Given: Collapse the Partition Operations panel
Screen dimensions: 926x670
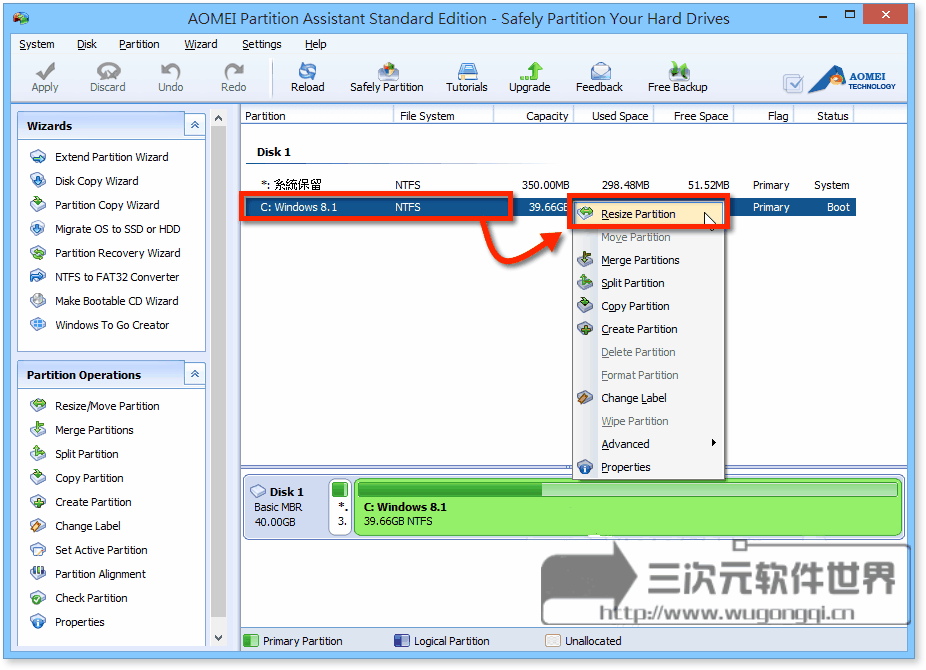Looking at the screenshot, I should 195,374.
